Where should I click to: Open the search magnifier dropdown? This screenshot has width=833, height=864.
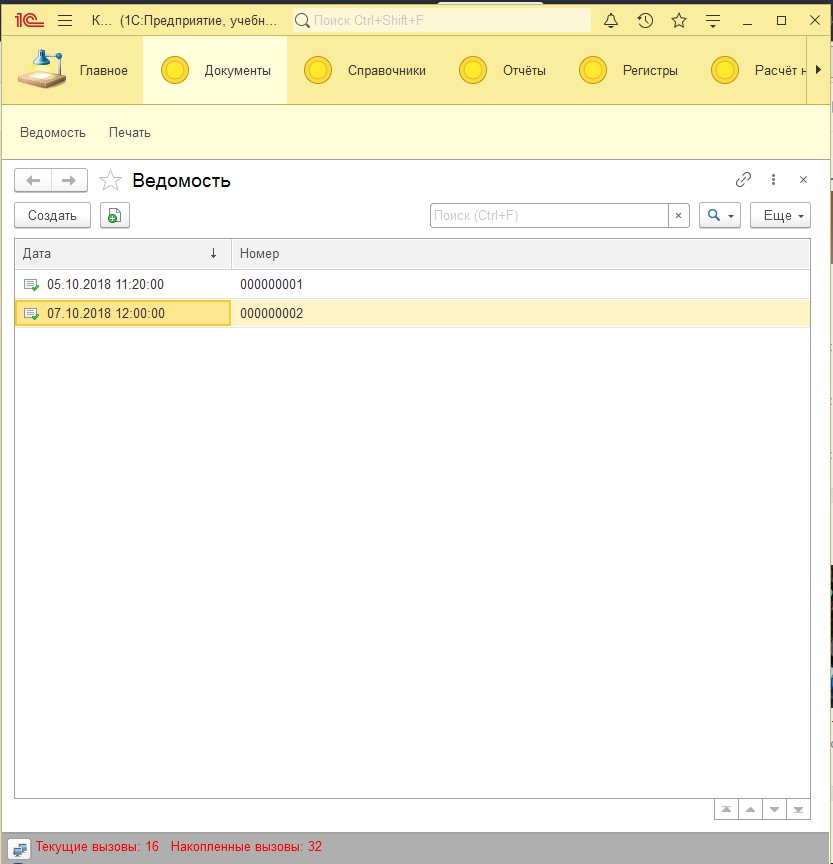pos(720,215)
